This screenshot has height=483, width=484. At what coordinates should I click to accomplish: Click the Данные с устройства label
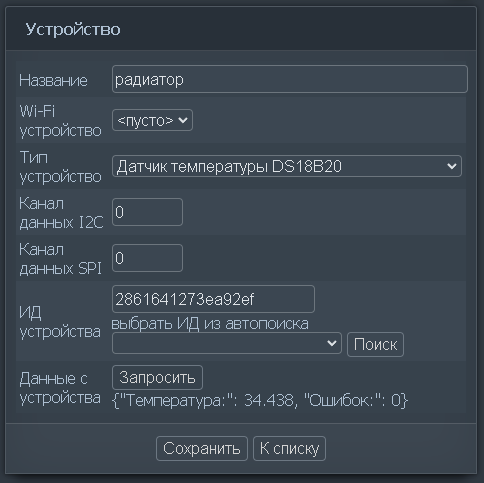pyautogui.click(x=60, y=388)
